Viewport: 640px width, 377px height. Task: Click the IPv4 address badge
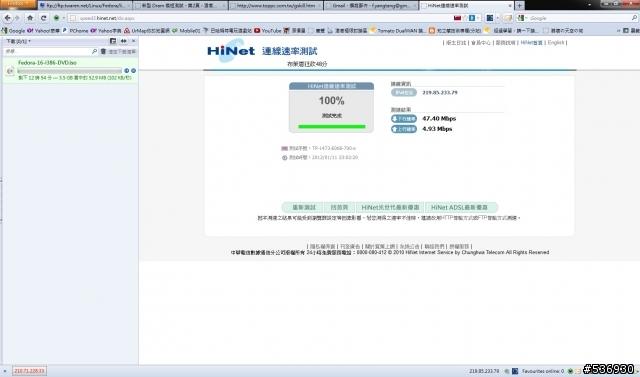pos(404,93)
